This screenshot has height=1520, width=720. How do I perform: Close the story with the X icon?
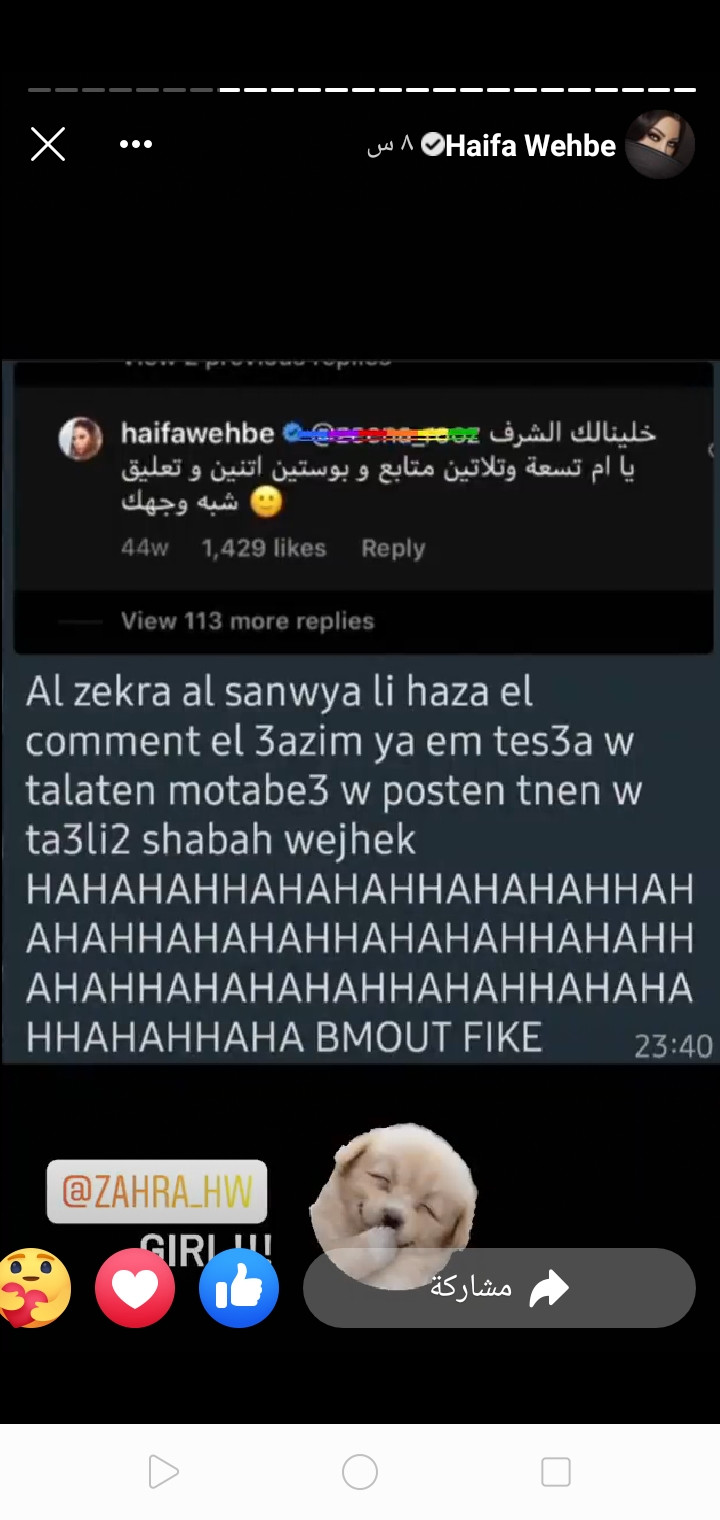tap(48, 145)
